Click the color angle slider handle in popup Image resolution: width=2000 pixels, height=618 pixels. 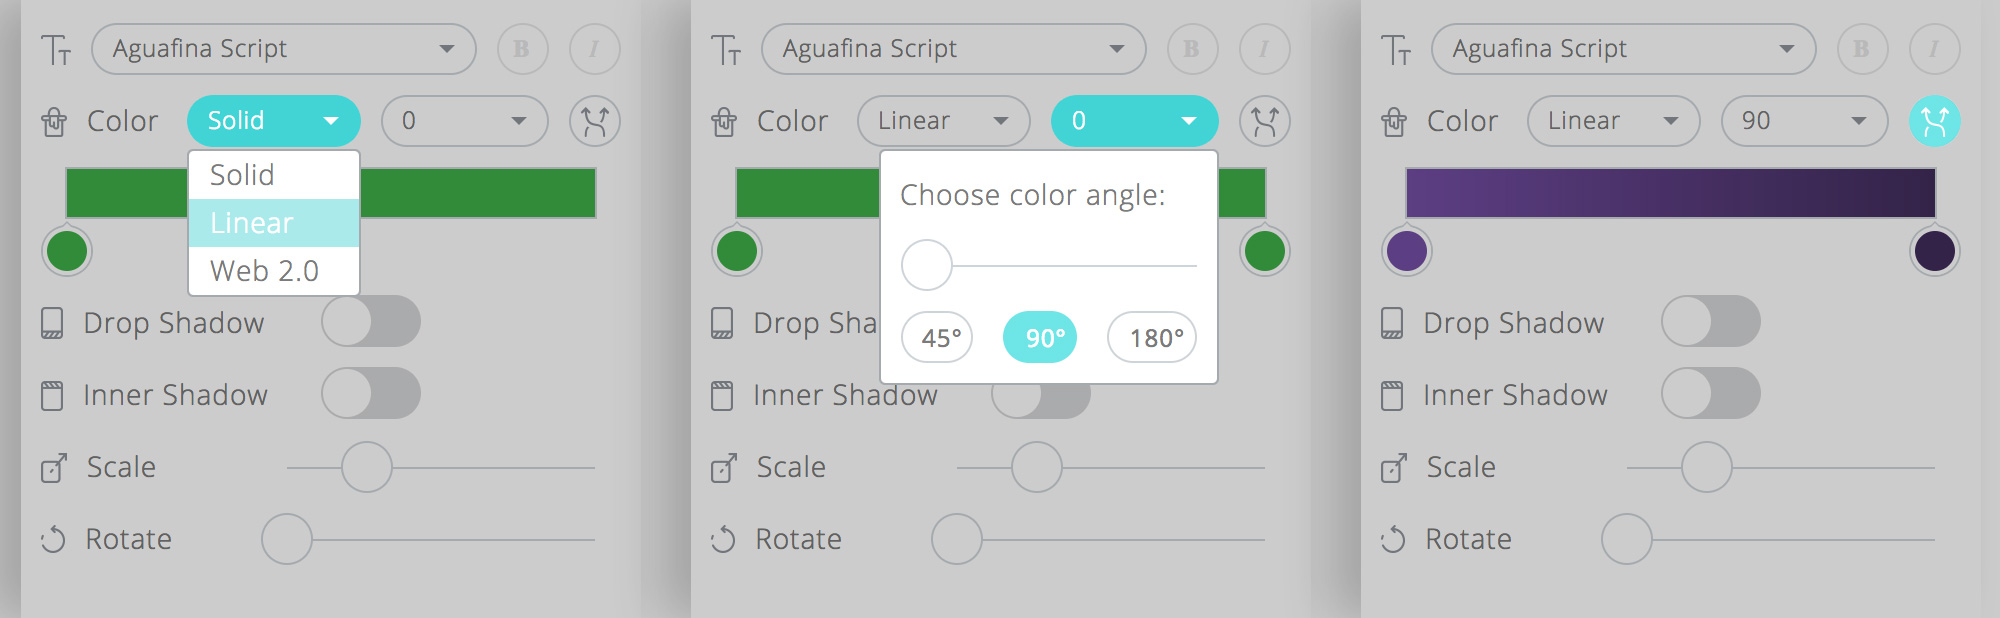coord(927,265)
